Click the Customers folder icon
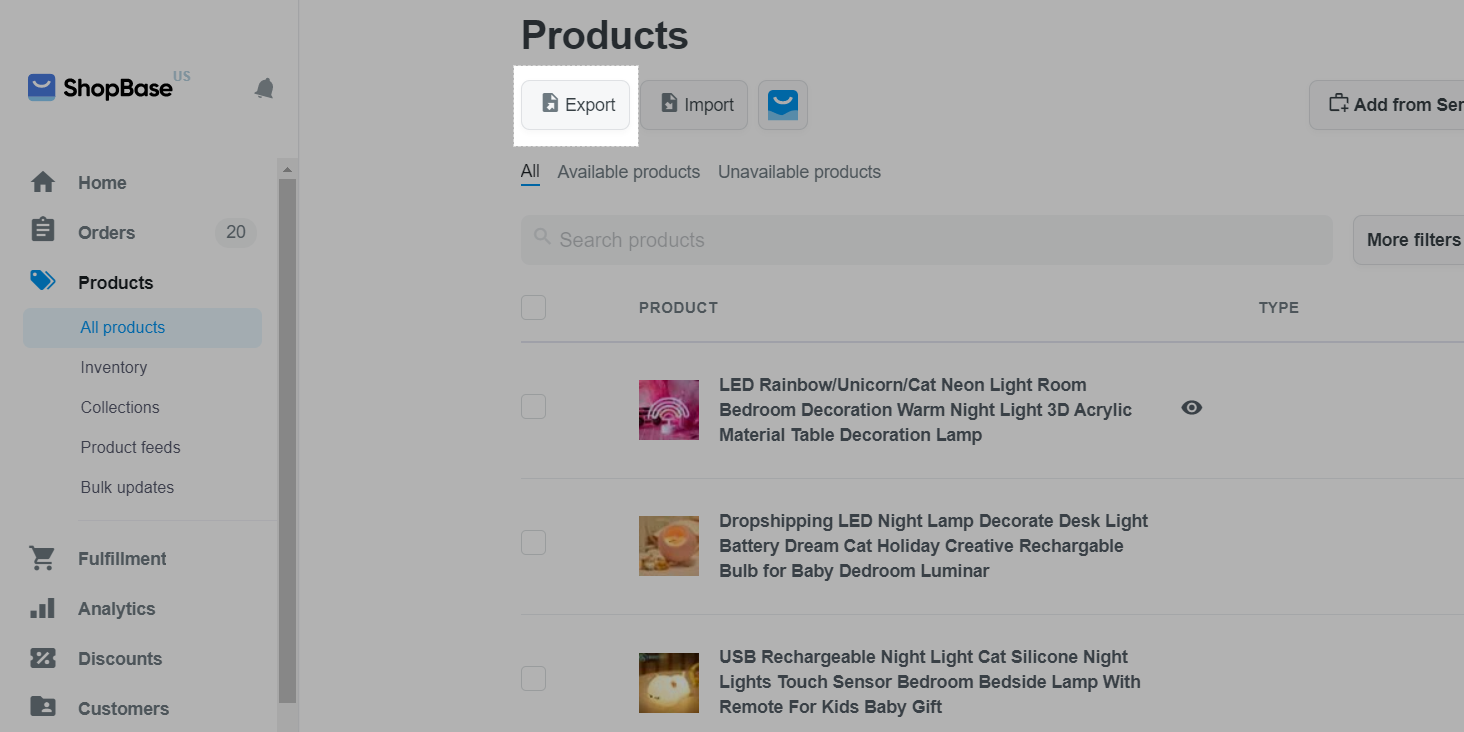 [43, 707]
